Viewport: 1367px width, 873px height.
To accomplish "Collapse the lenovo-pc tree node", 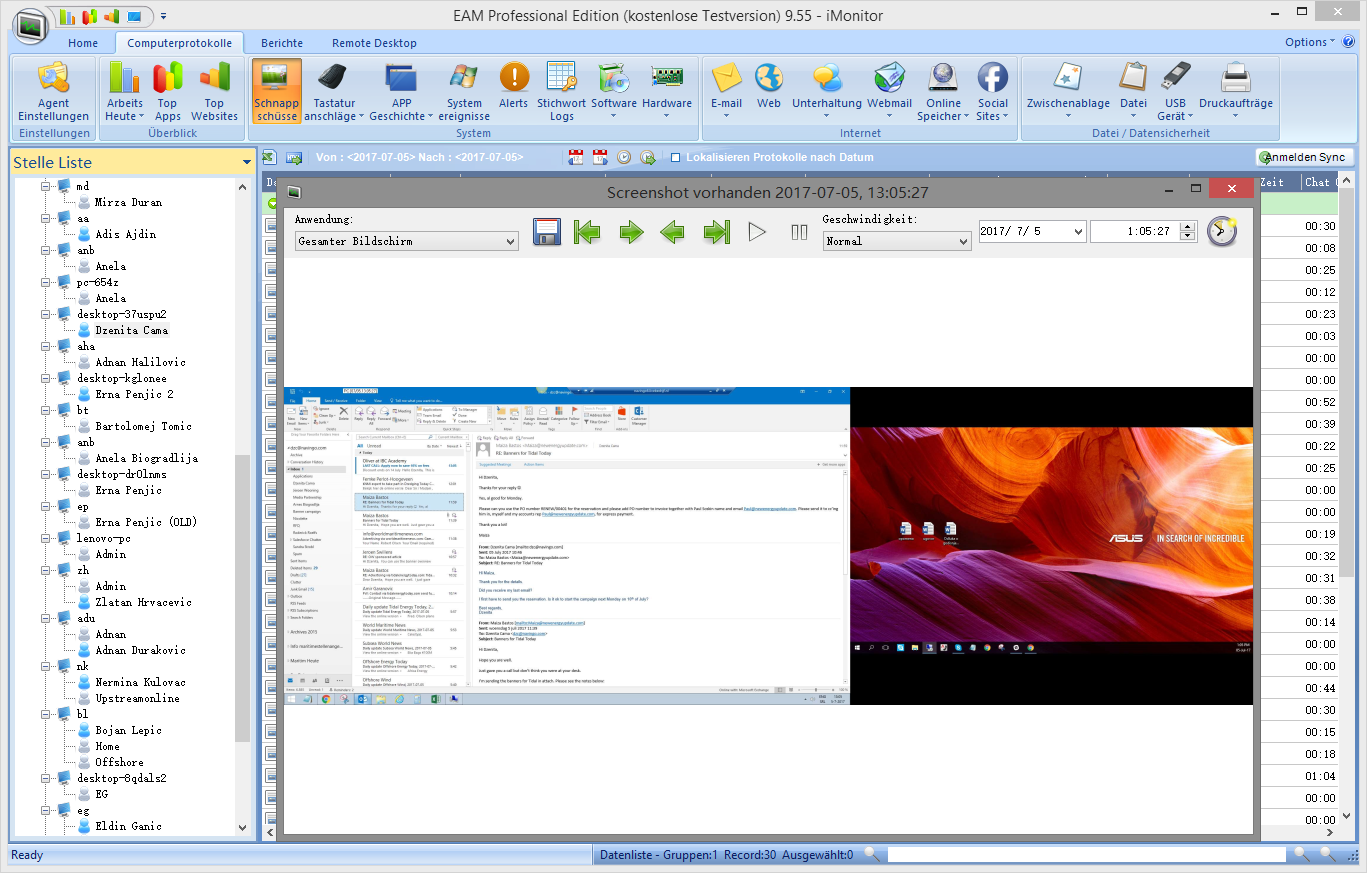I will click(x=45, y=538).
